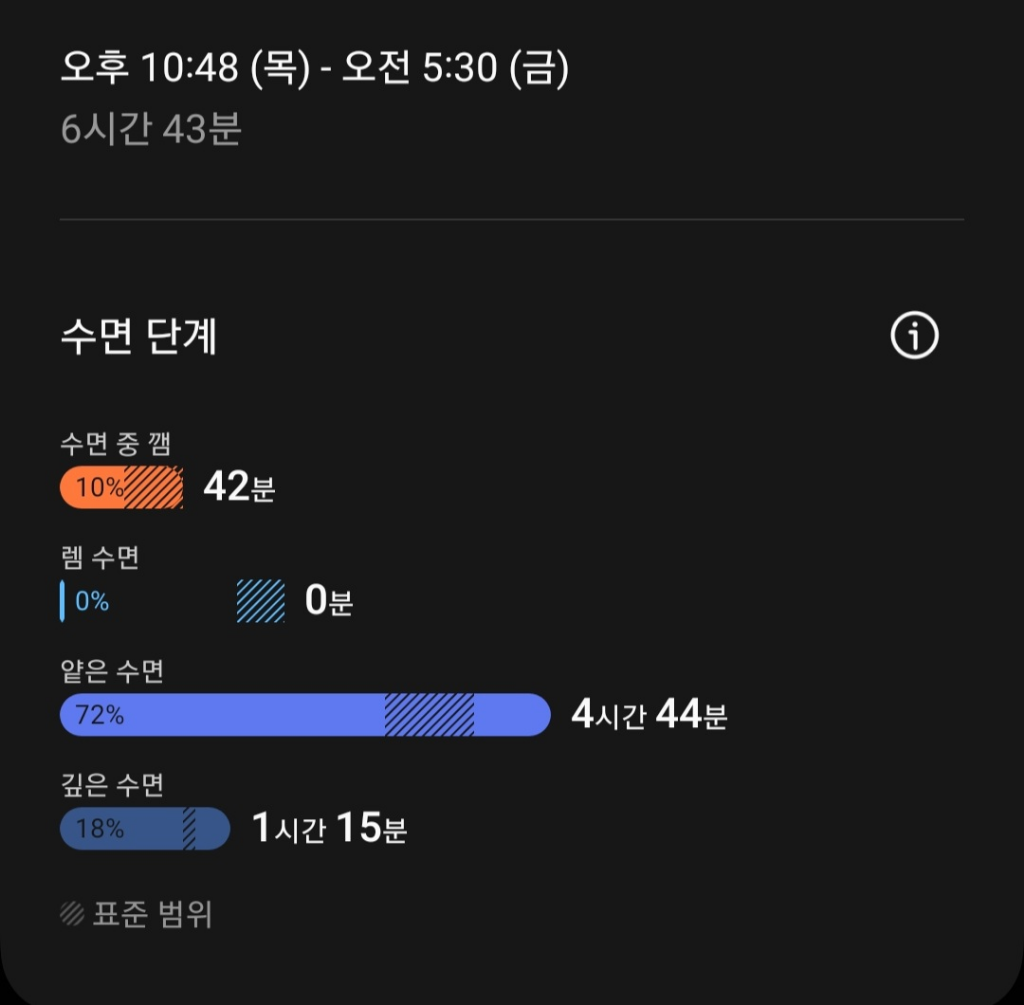Tap the 깊은 수면 label
The height and width of the screenshot is (1005, 1024).
click(x=111, y=786)
